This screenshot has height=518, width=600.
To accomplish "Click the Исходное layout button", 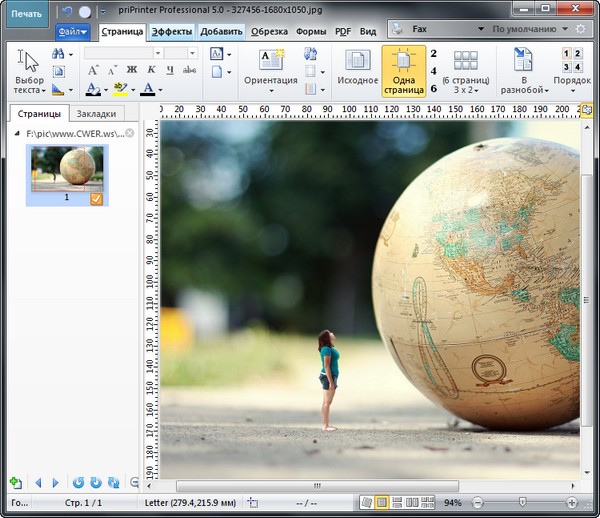I will [357, 70].
